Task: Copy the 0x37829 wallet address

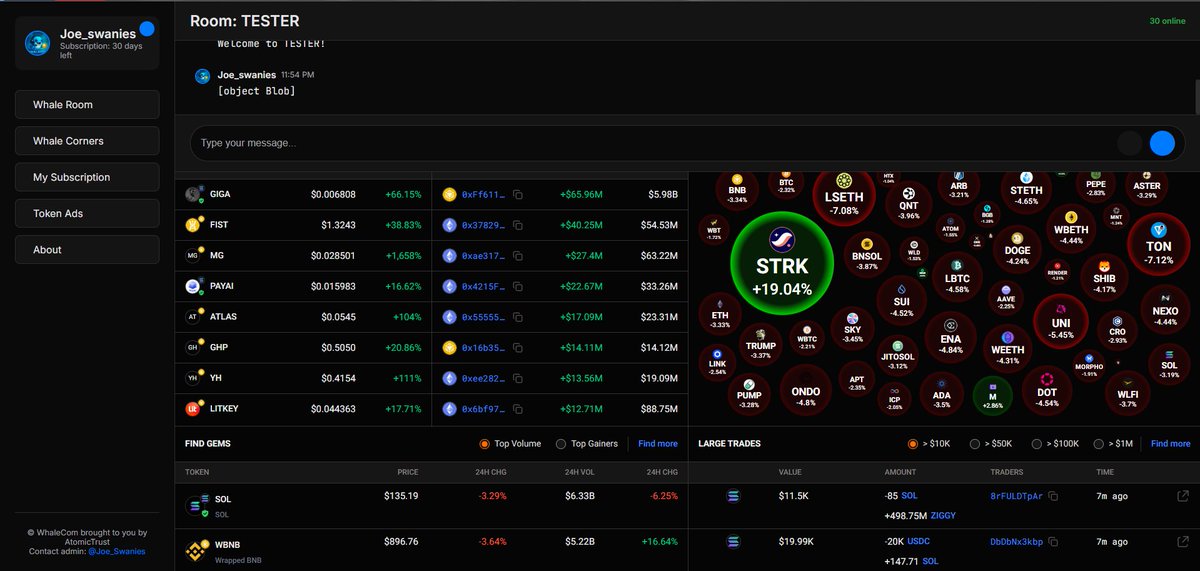Action: click(518, 225)
